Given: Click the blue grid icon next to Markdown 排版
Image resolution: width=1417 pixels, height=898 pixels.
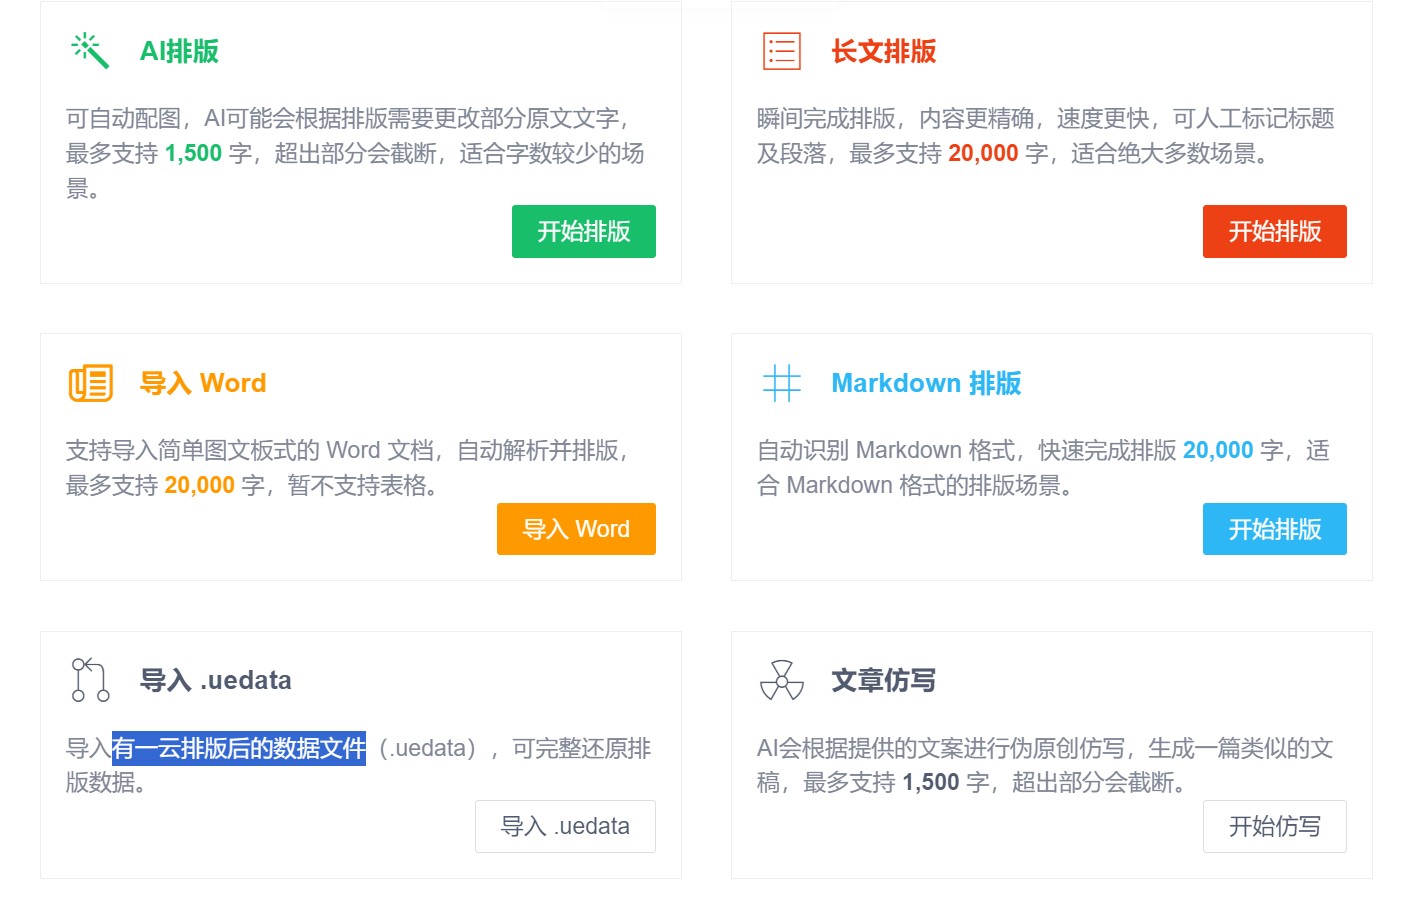Looking at the screenshot, I should coord(784,382).
